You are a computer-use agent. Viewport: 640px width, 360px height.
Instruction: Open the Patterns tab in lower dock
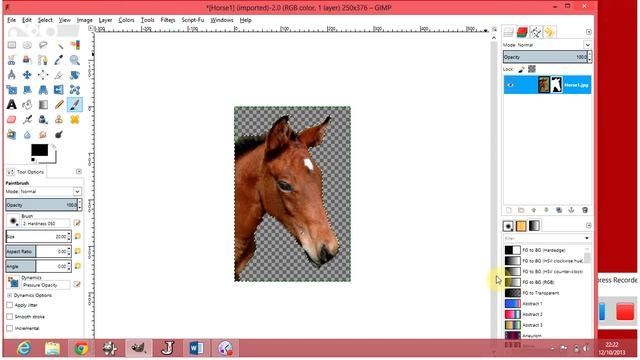tap(521, 226)
